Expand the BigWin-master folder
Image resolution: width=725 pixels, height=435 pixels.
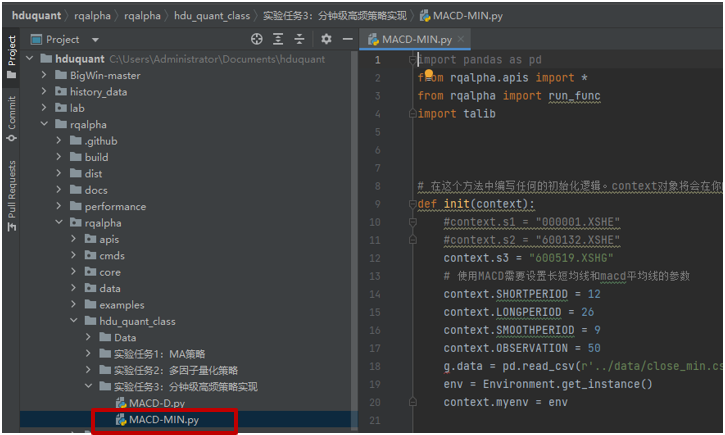coord(44,75)
